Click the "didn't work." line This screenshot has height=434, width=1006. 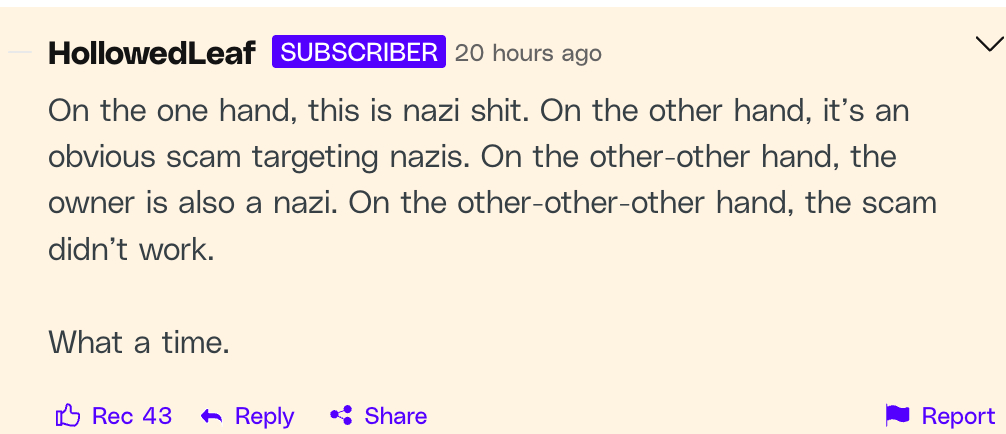[x=131, y=249]
